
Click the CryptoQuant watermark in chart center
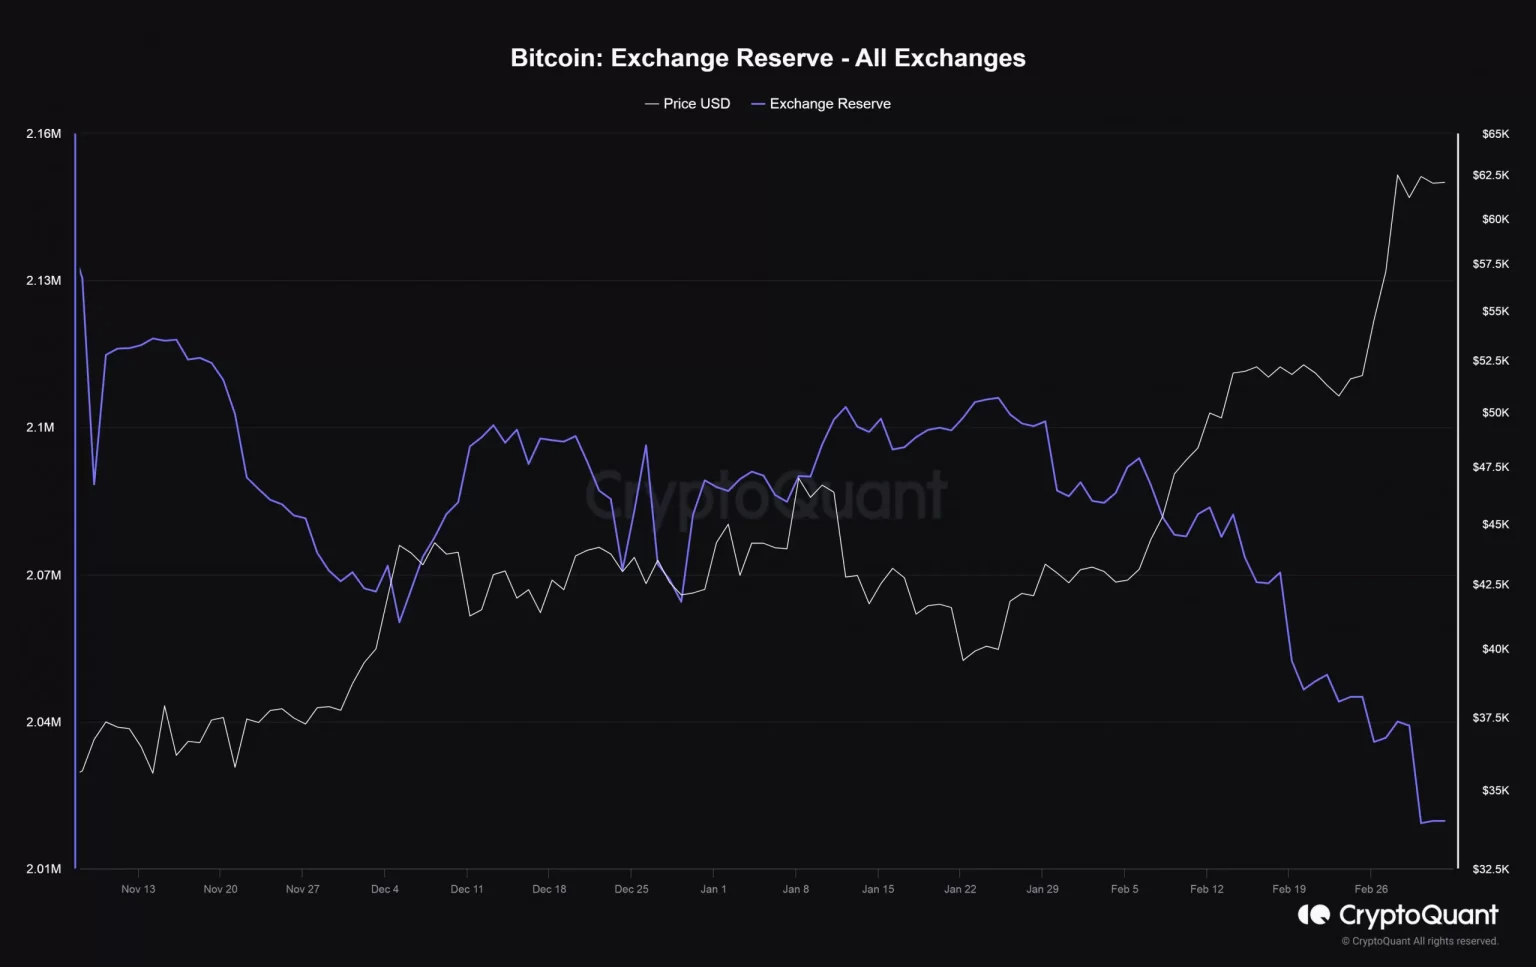(x=765, y=497)
